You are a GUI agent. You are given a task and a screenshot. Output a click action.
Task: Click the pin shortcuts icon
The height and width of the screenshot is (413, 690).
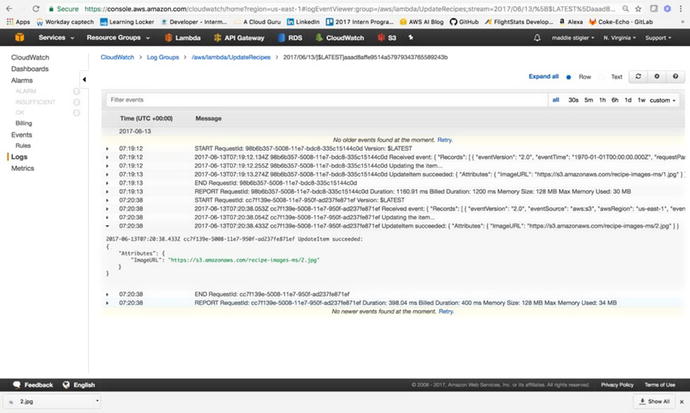pyautogui.click(x=411, y=38)
